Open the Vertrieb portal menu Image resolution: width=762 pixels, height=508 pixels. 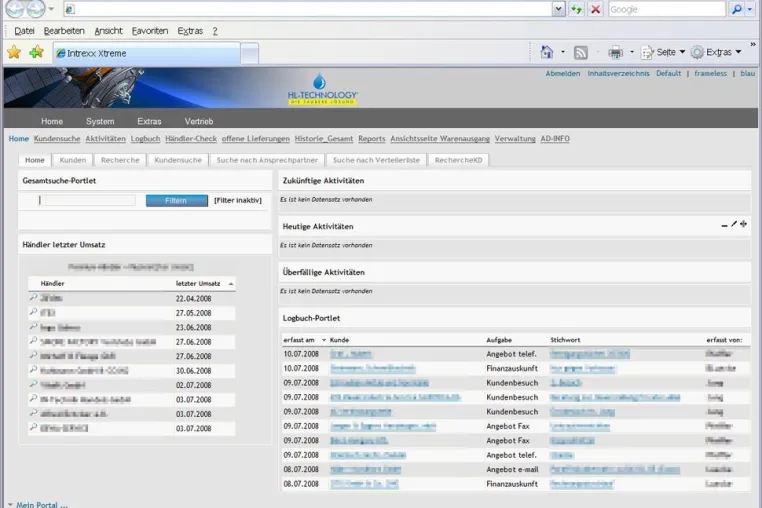pyautogui.click(x=199, y=121)
